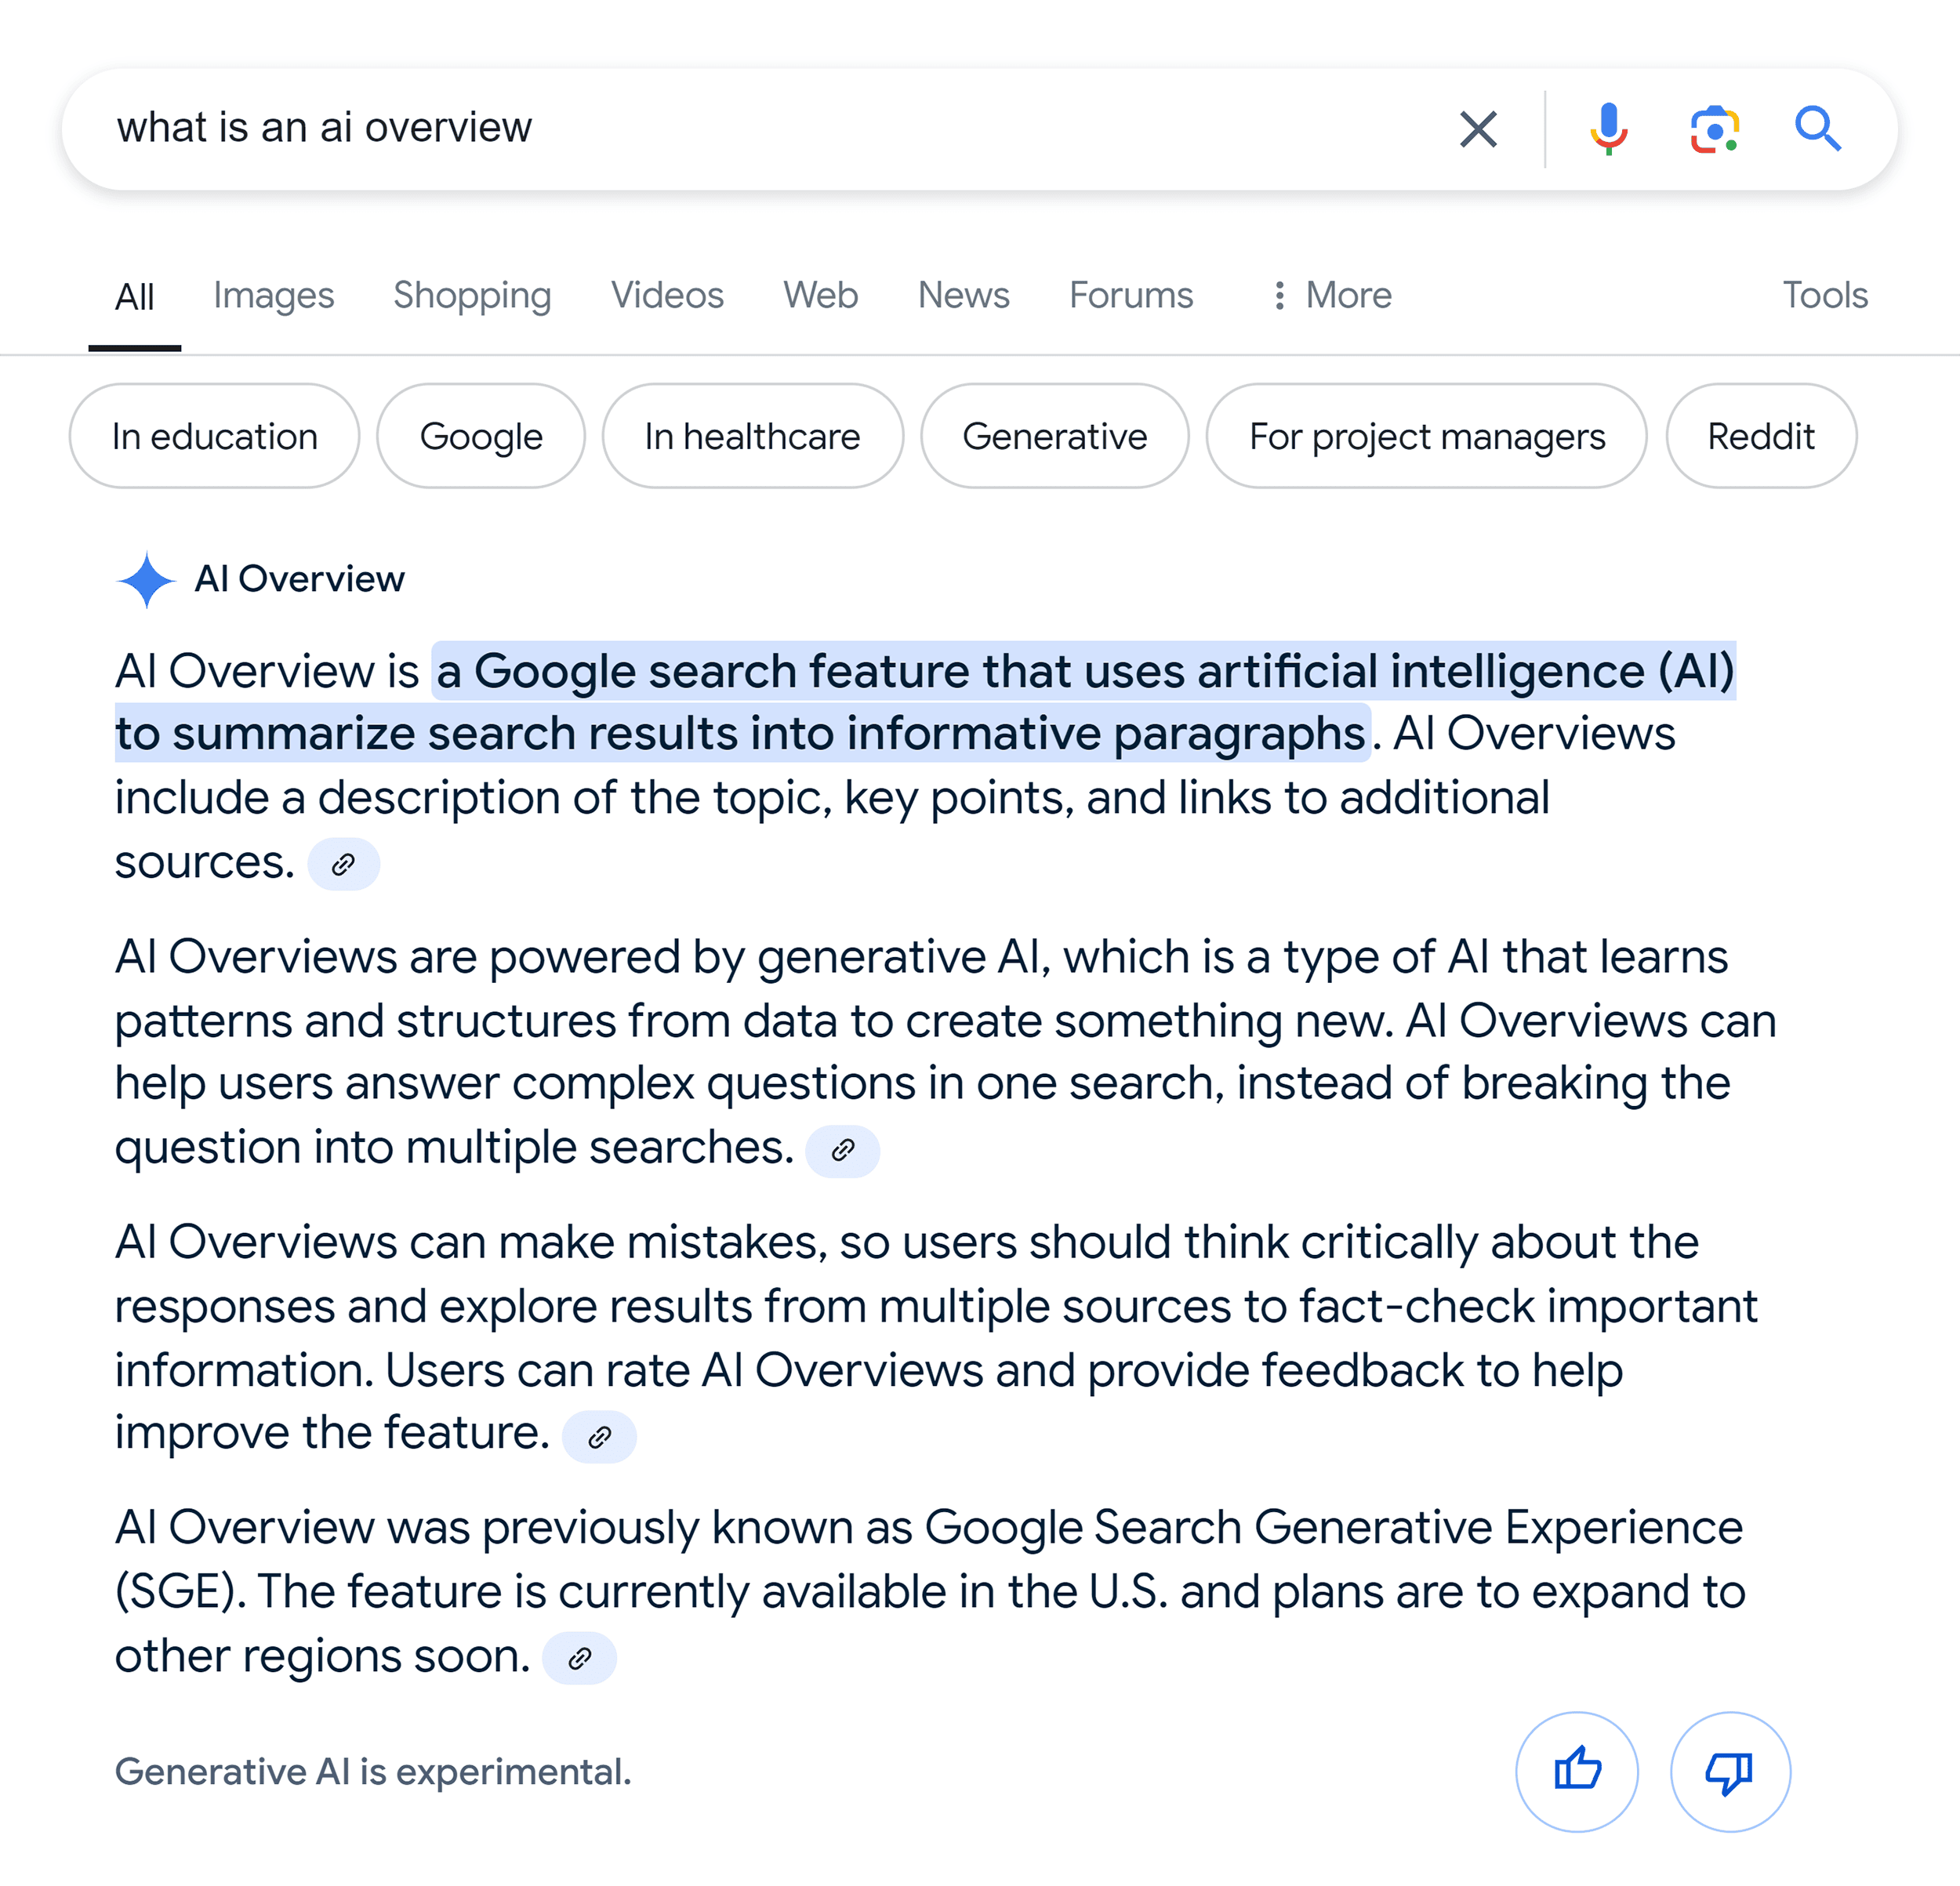Viewport: 1960px width, 1886px height.
Task: Run the search via the magnifier icon
Action: [1818, 128]
